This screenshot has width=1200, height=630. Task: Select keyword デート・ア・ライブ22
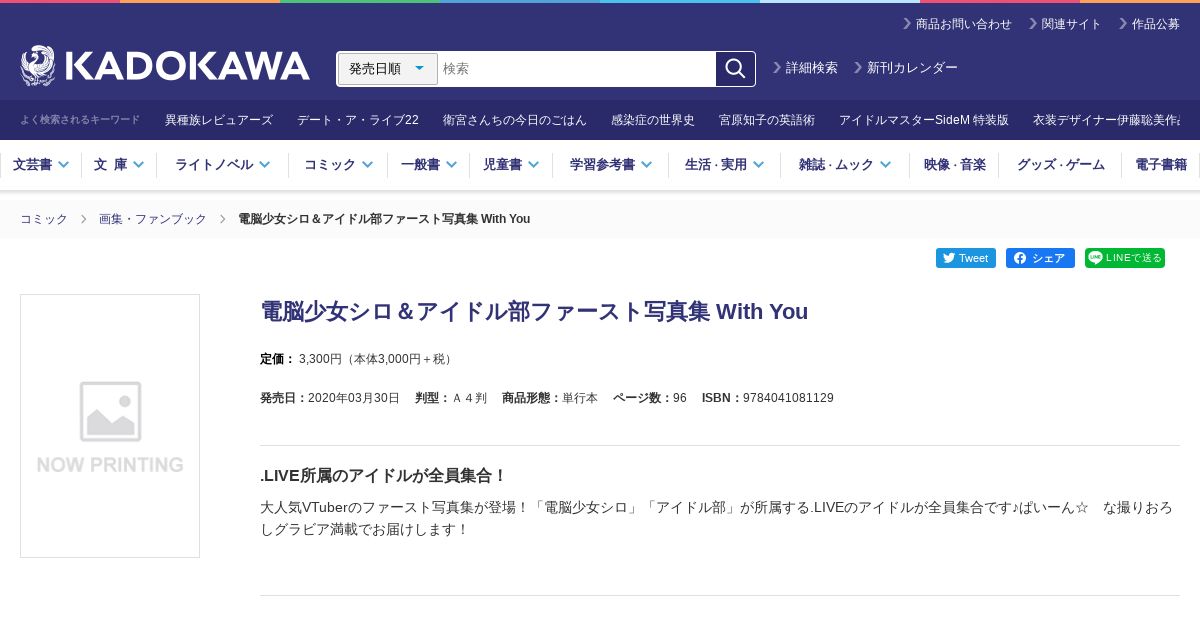[358, 120]
